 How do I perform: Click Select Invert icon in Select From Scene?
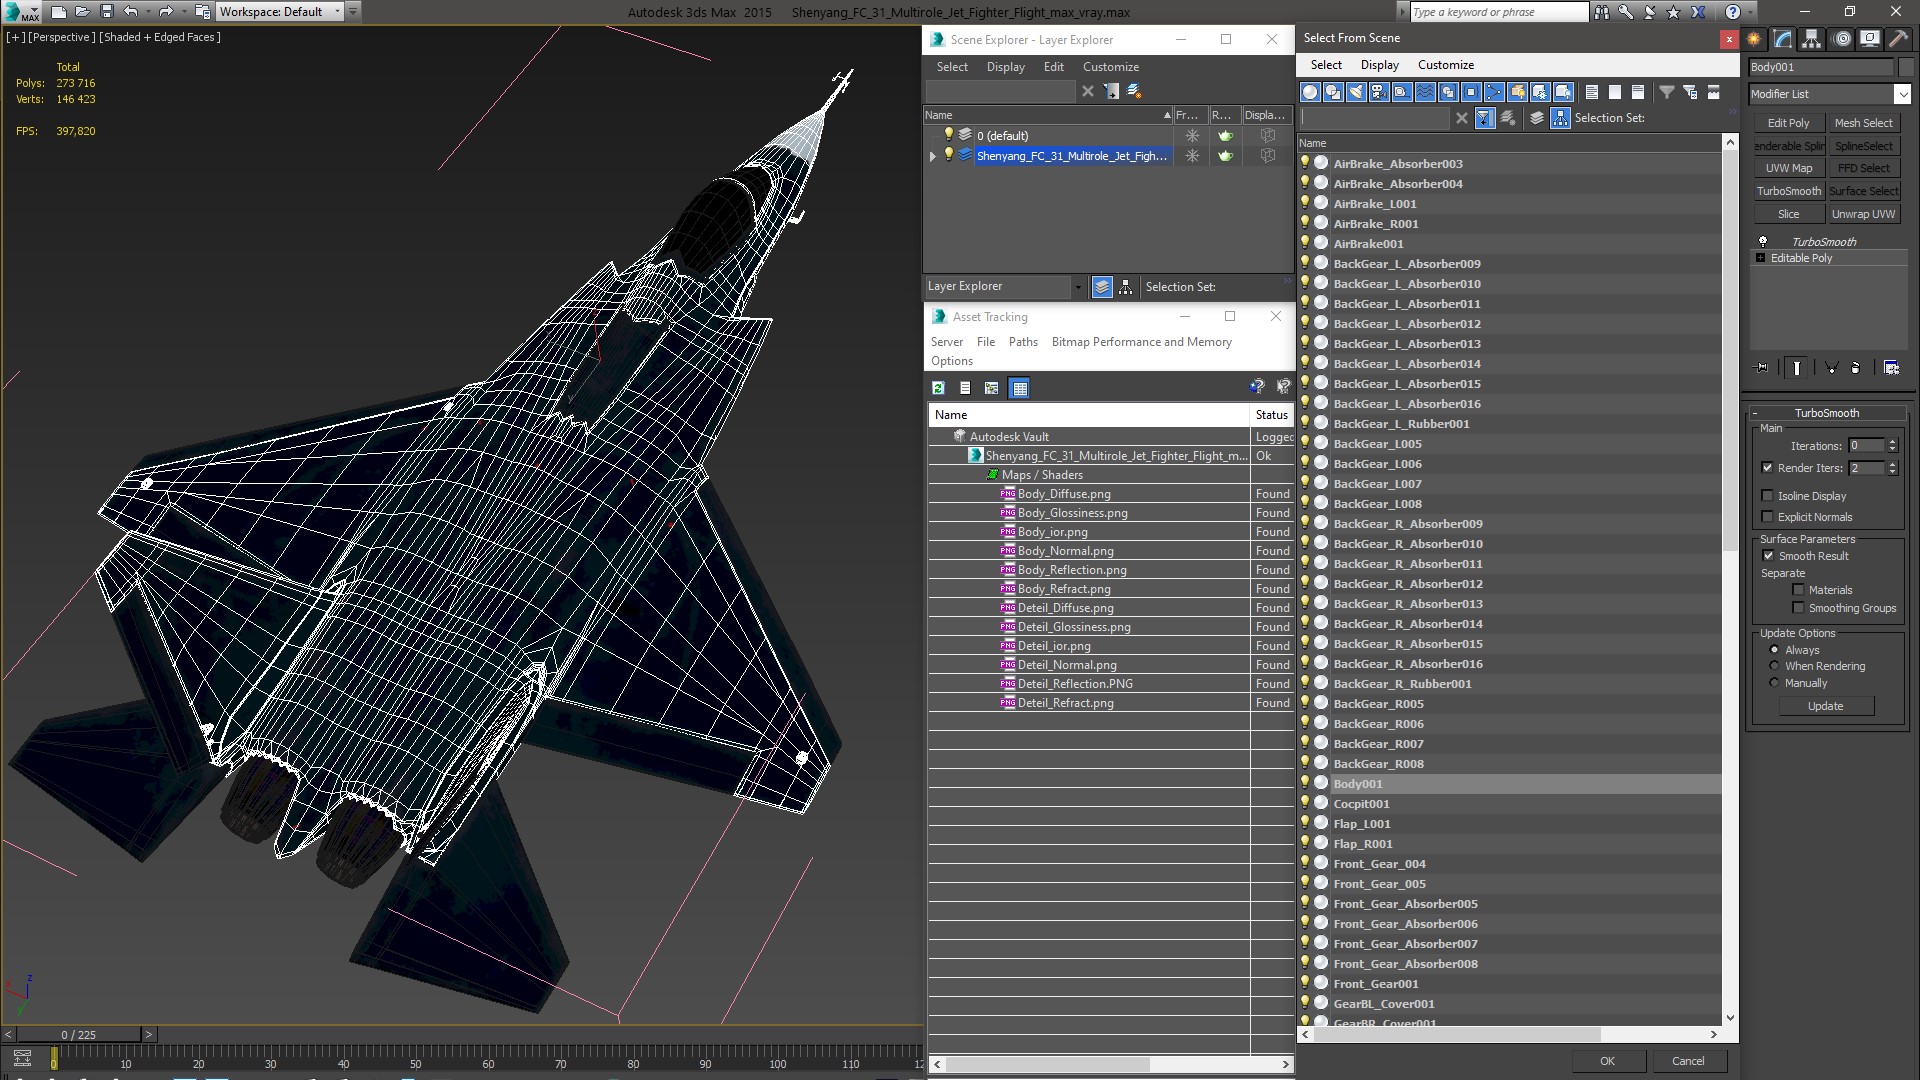tap(1638, 92)
